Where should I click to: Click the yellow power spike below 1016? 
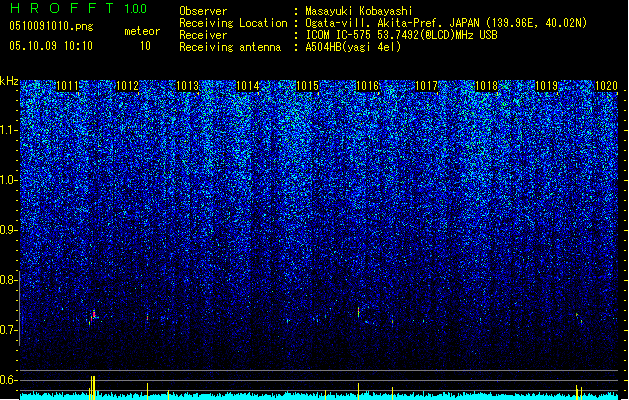coord(358,391)
